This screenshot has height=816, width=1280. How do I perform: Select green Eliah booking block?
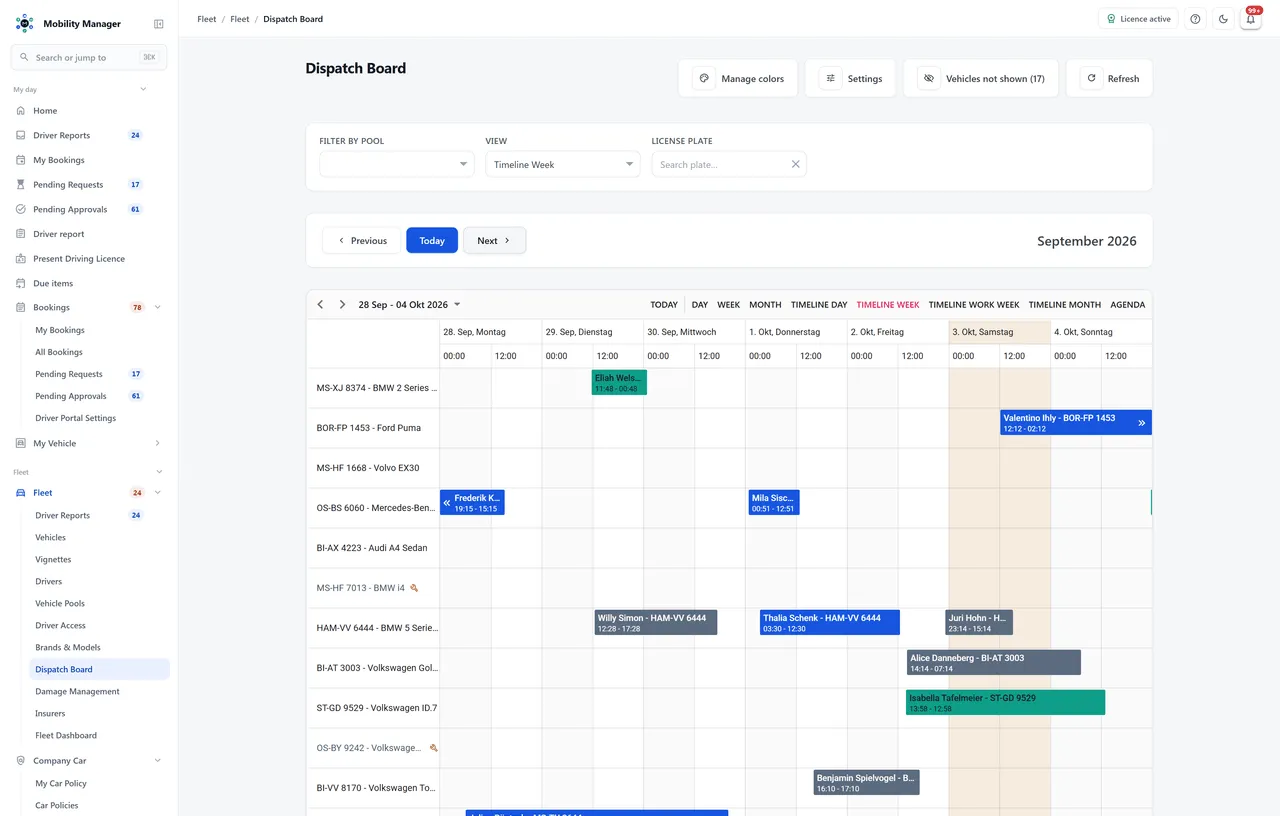pos(619,382)
